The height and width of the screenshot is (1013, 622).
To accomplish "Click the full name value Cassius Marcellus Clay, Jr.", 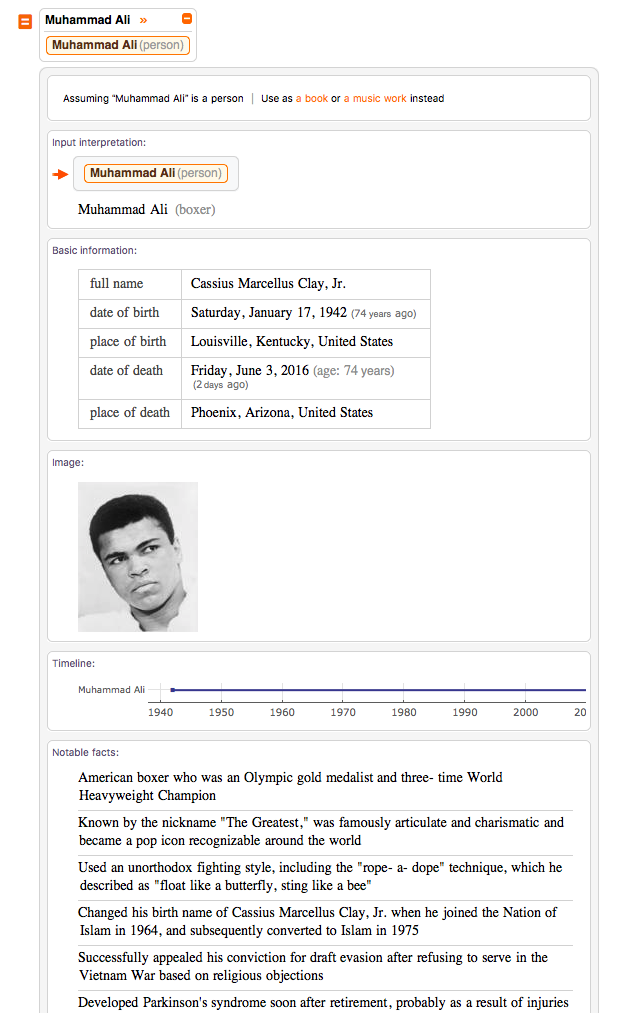I will [268, 284].
